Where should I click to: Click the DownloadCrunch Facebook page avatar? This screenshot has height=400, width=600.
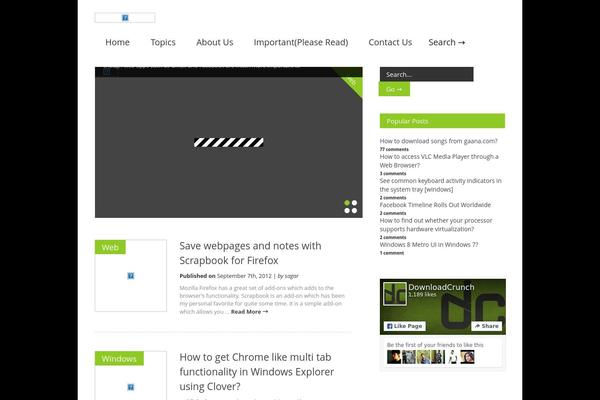(x=395, y=294)
